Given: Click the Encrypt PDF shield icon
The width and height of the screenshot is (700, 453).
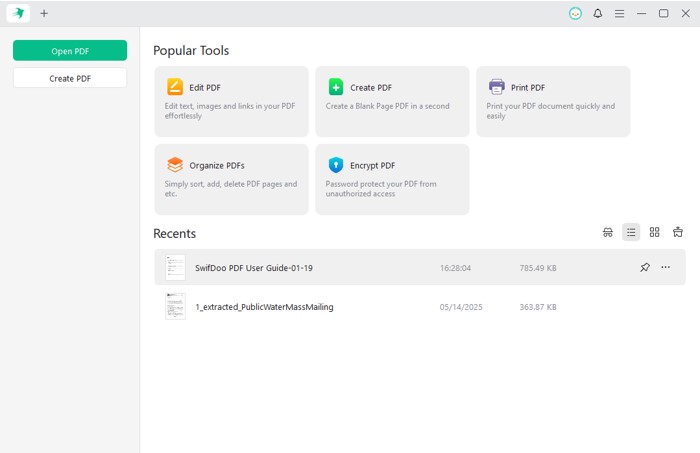Looking at the screenshot, I should (x=336, y=165).
